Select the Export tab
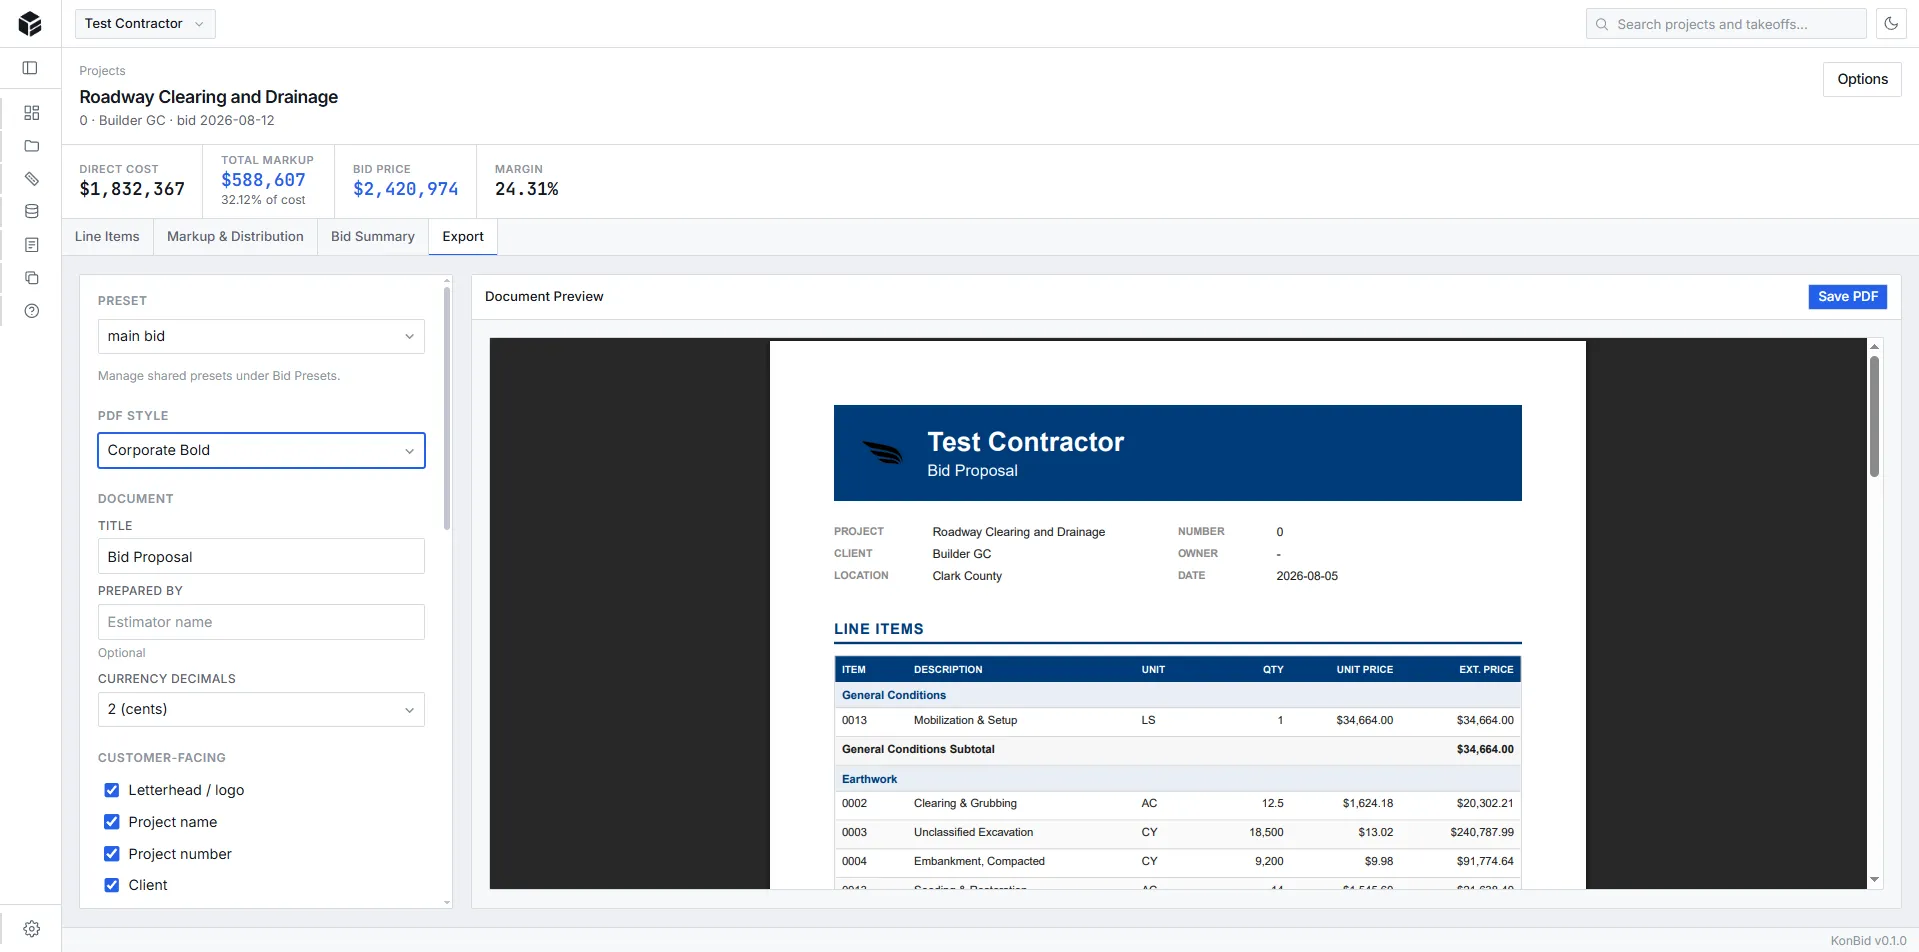 click(x=463, y=237)
